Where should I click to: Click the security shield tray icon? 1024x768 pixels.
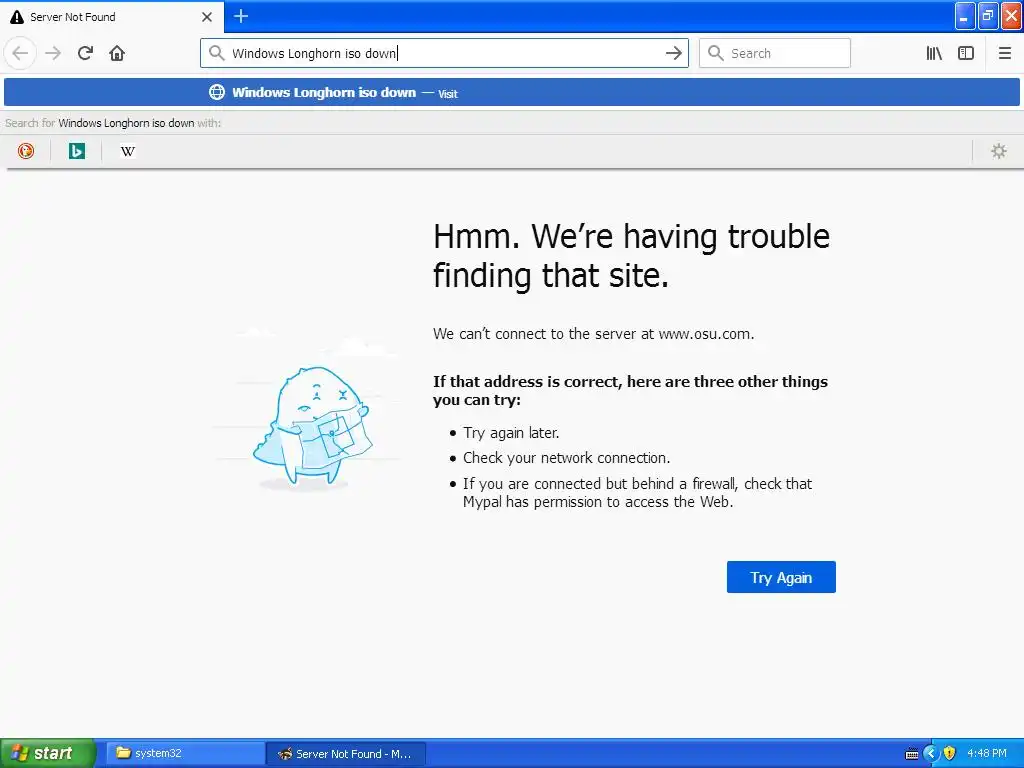[x=950, y=754]
